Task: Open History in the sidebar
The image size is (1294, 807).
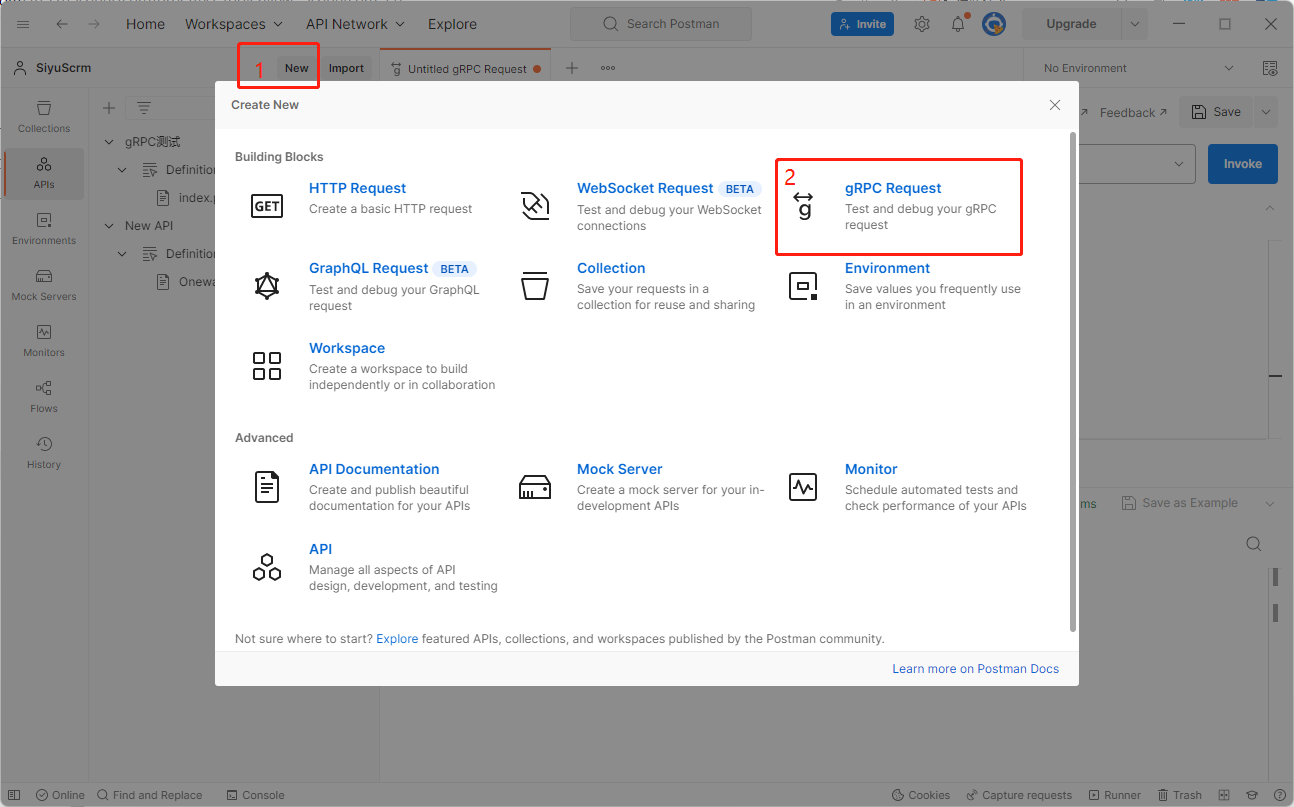Action: 44,452
